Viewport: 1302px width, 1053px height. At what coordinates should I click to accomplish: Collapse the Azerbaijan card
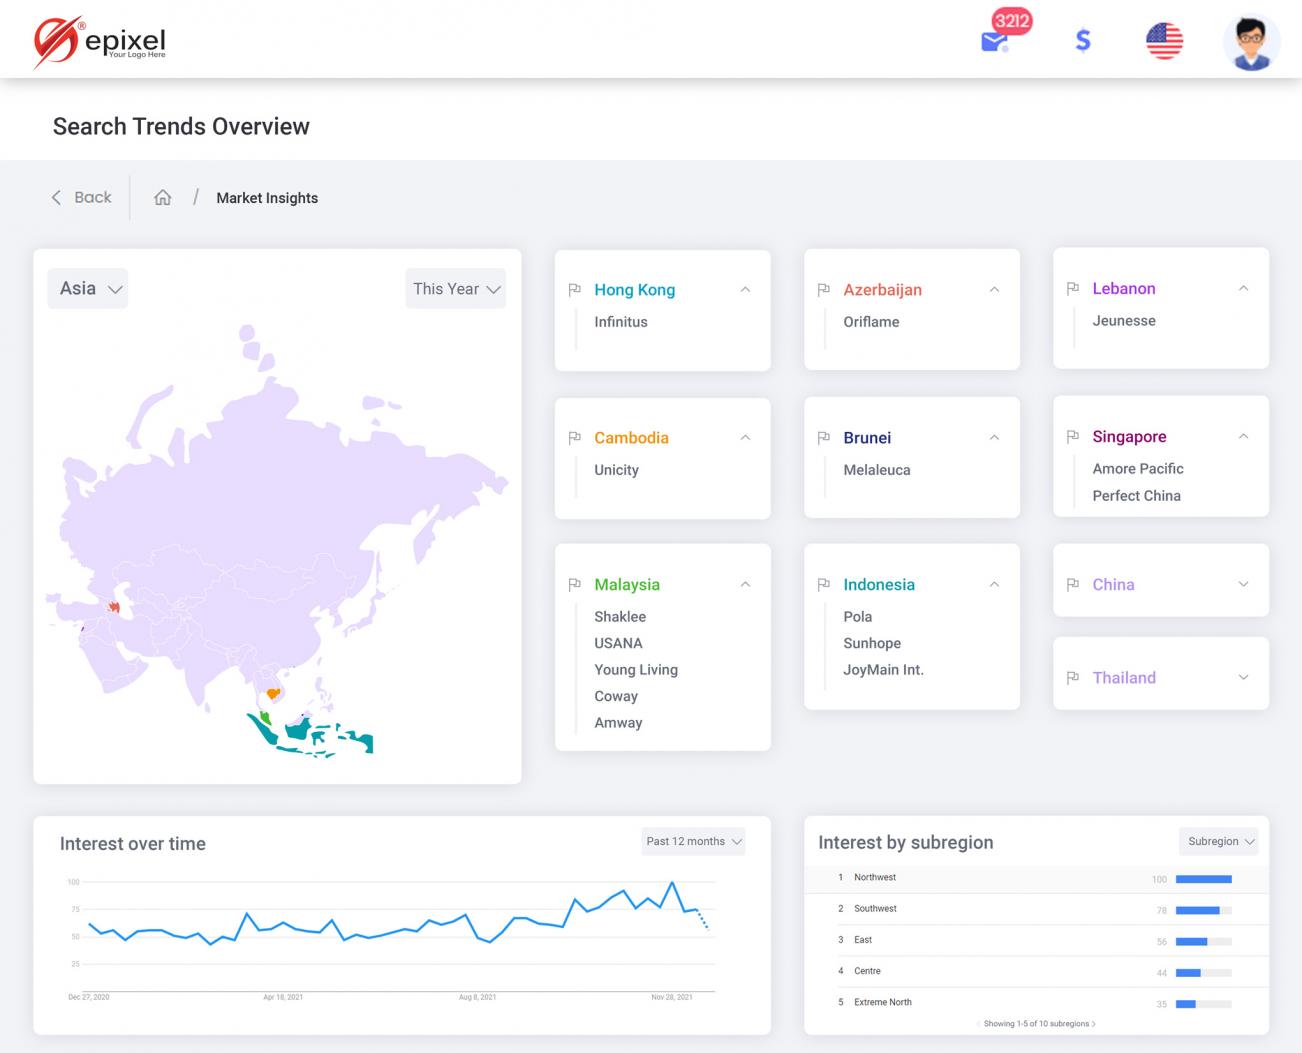tap(994, 290)
